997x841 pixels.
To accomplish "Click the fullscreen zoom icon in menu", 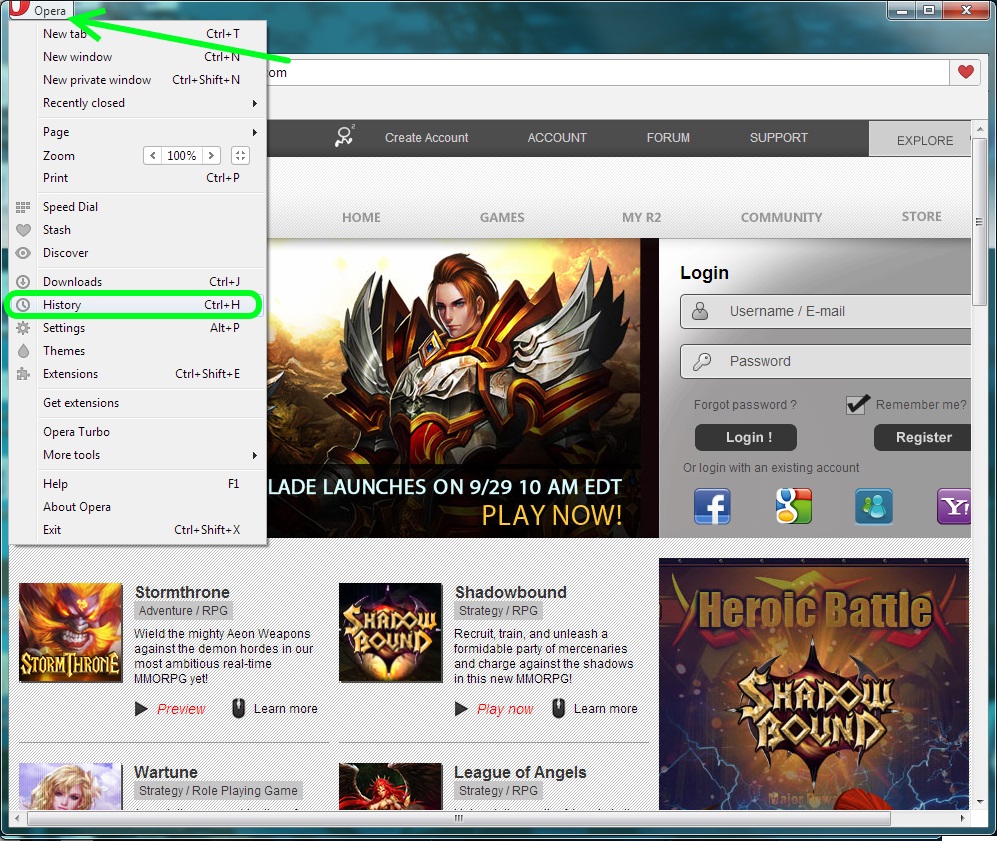I will (239, 156).
